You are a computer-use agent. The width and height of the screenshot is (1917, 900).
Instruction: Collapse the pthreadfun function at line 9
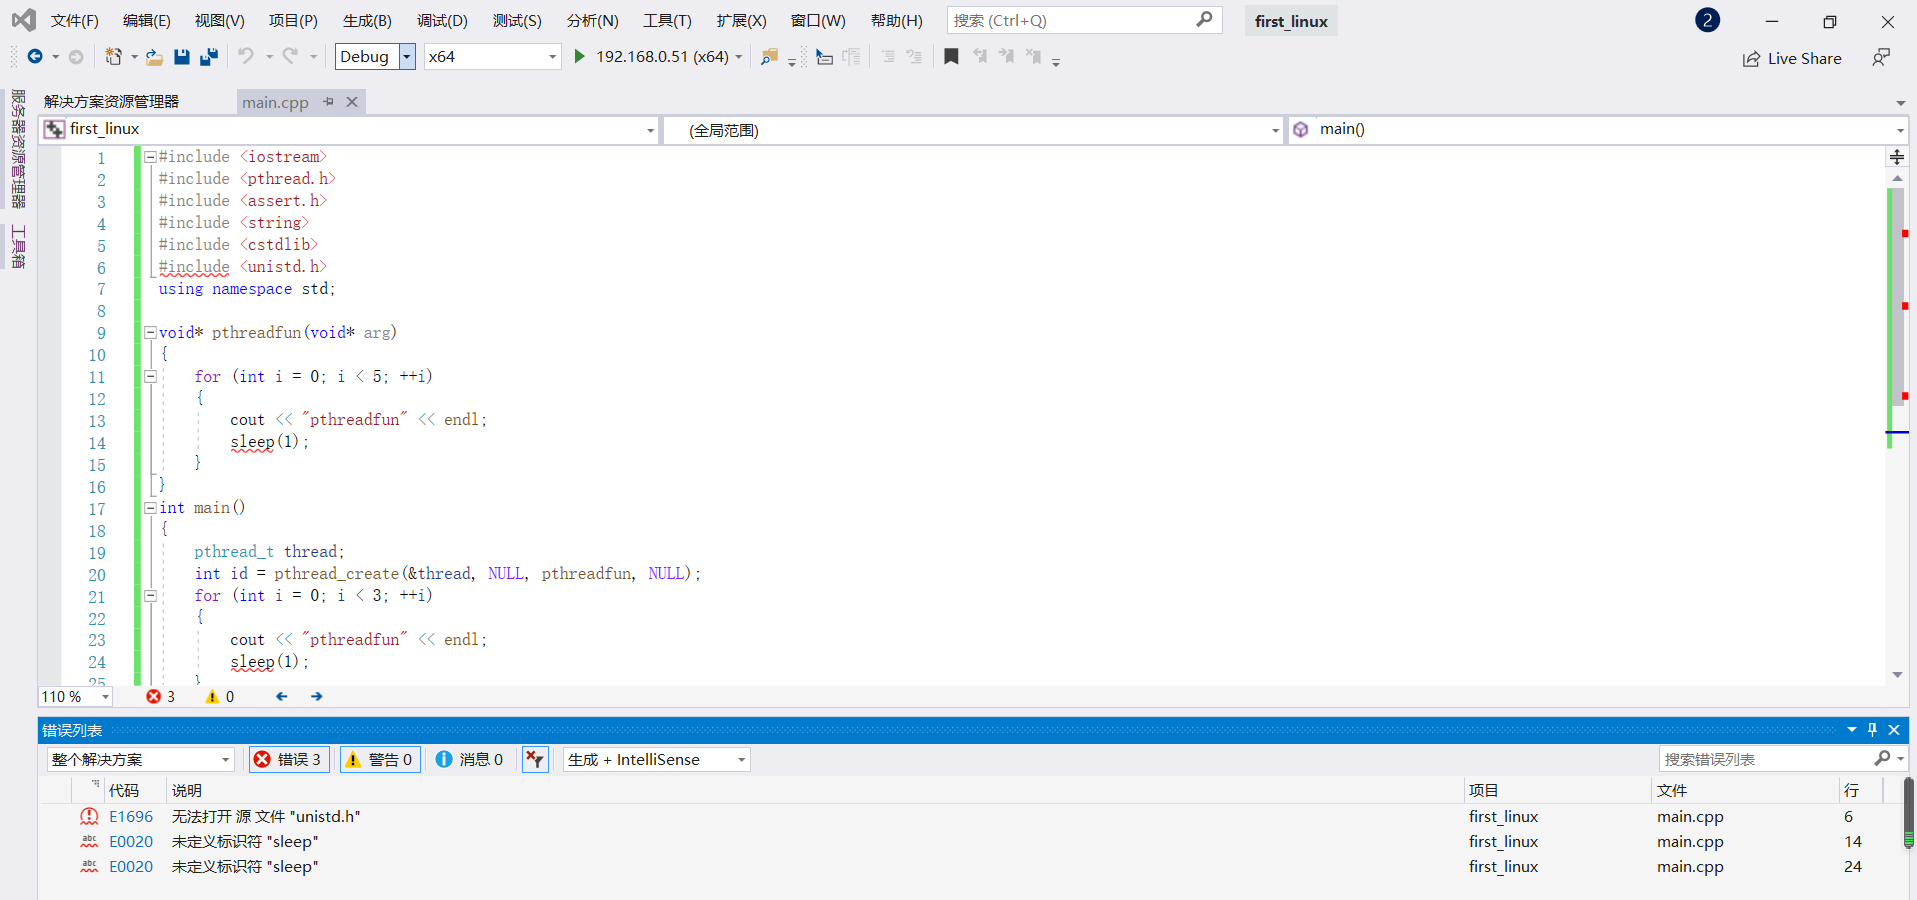tap(150, 333)
